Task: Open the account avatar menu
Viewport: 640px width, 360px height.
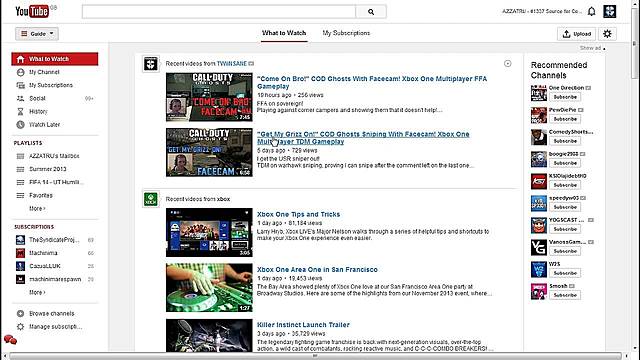Action: coord(609,11)
